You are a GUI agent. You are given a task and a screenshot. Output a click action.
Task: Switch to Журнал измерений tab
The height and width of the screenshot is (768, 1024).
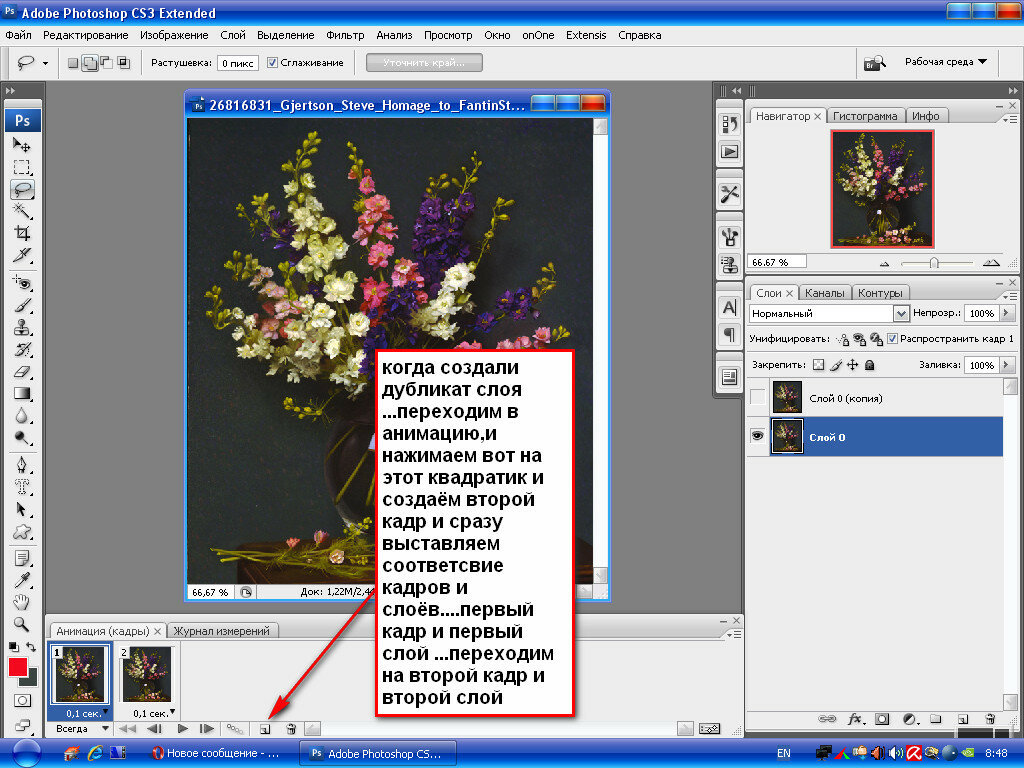(221, 631)
